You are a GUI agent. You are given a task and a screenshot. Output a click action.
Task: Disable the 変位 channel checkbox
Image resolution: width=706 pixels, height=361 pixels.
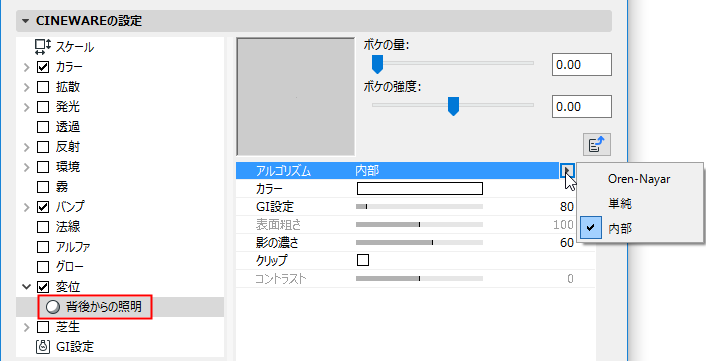coord(43,287)
